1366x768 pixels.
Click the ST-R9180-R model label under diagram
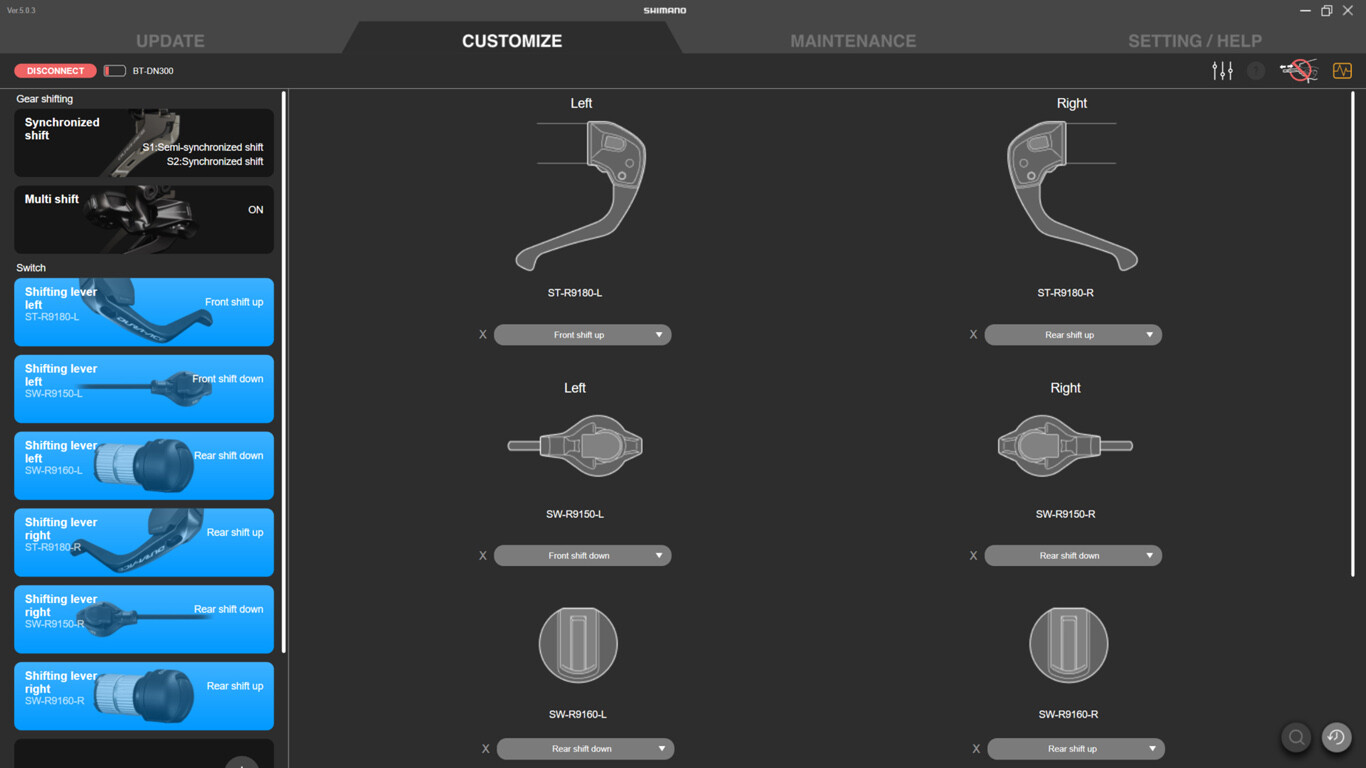[x=1066, y=293]
